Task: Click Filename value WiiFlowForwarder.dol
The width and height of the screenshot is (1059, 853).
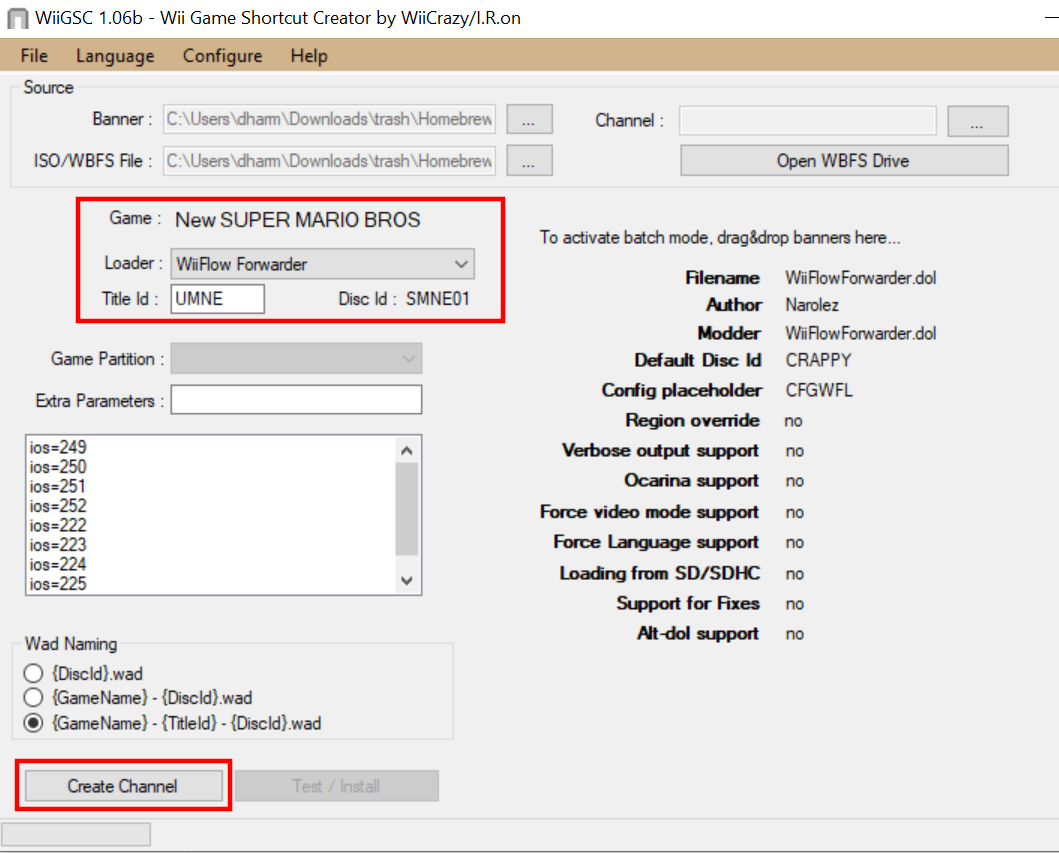Action: tap(860, 278)
